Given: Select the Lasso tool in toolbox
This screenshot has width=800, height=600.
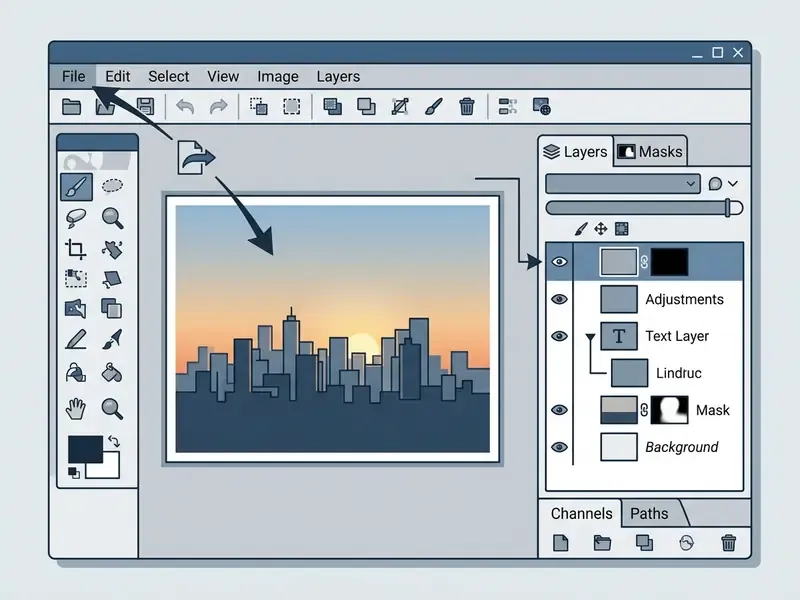Looking at the screenshot, I should tap(76, 218).
